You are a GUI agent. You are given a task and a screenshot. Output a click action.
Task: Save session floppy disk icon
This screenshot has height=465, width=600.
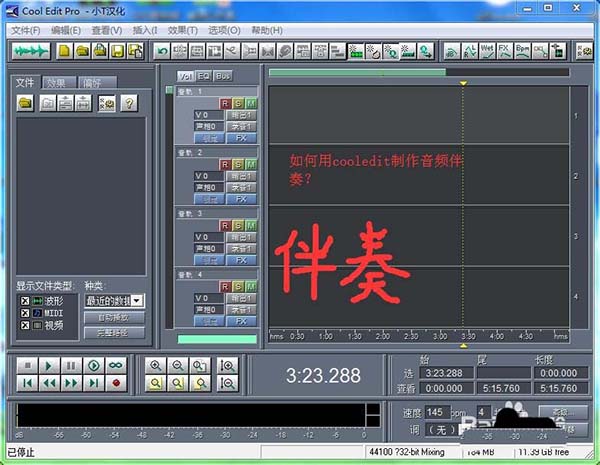(118, 51)
